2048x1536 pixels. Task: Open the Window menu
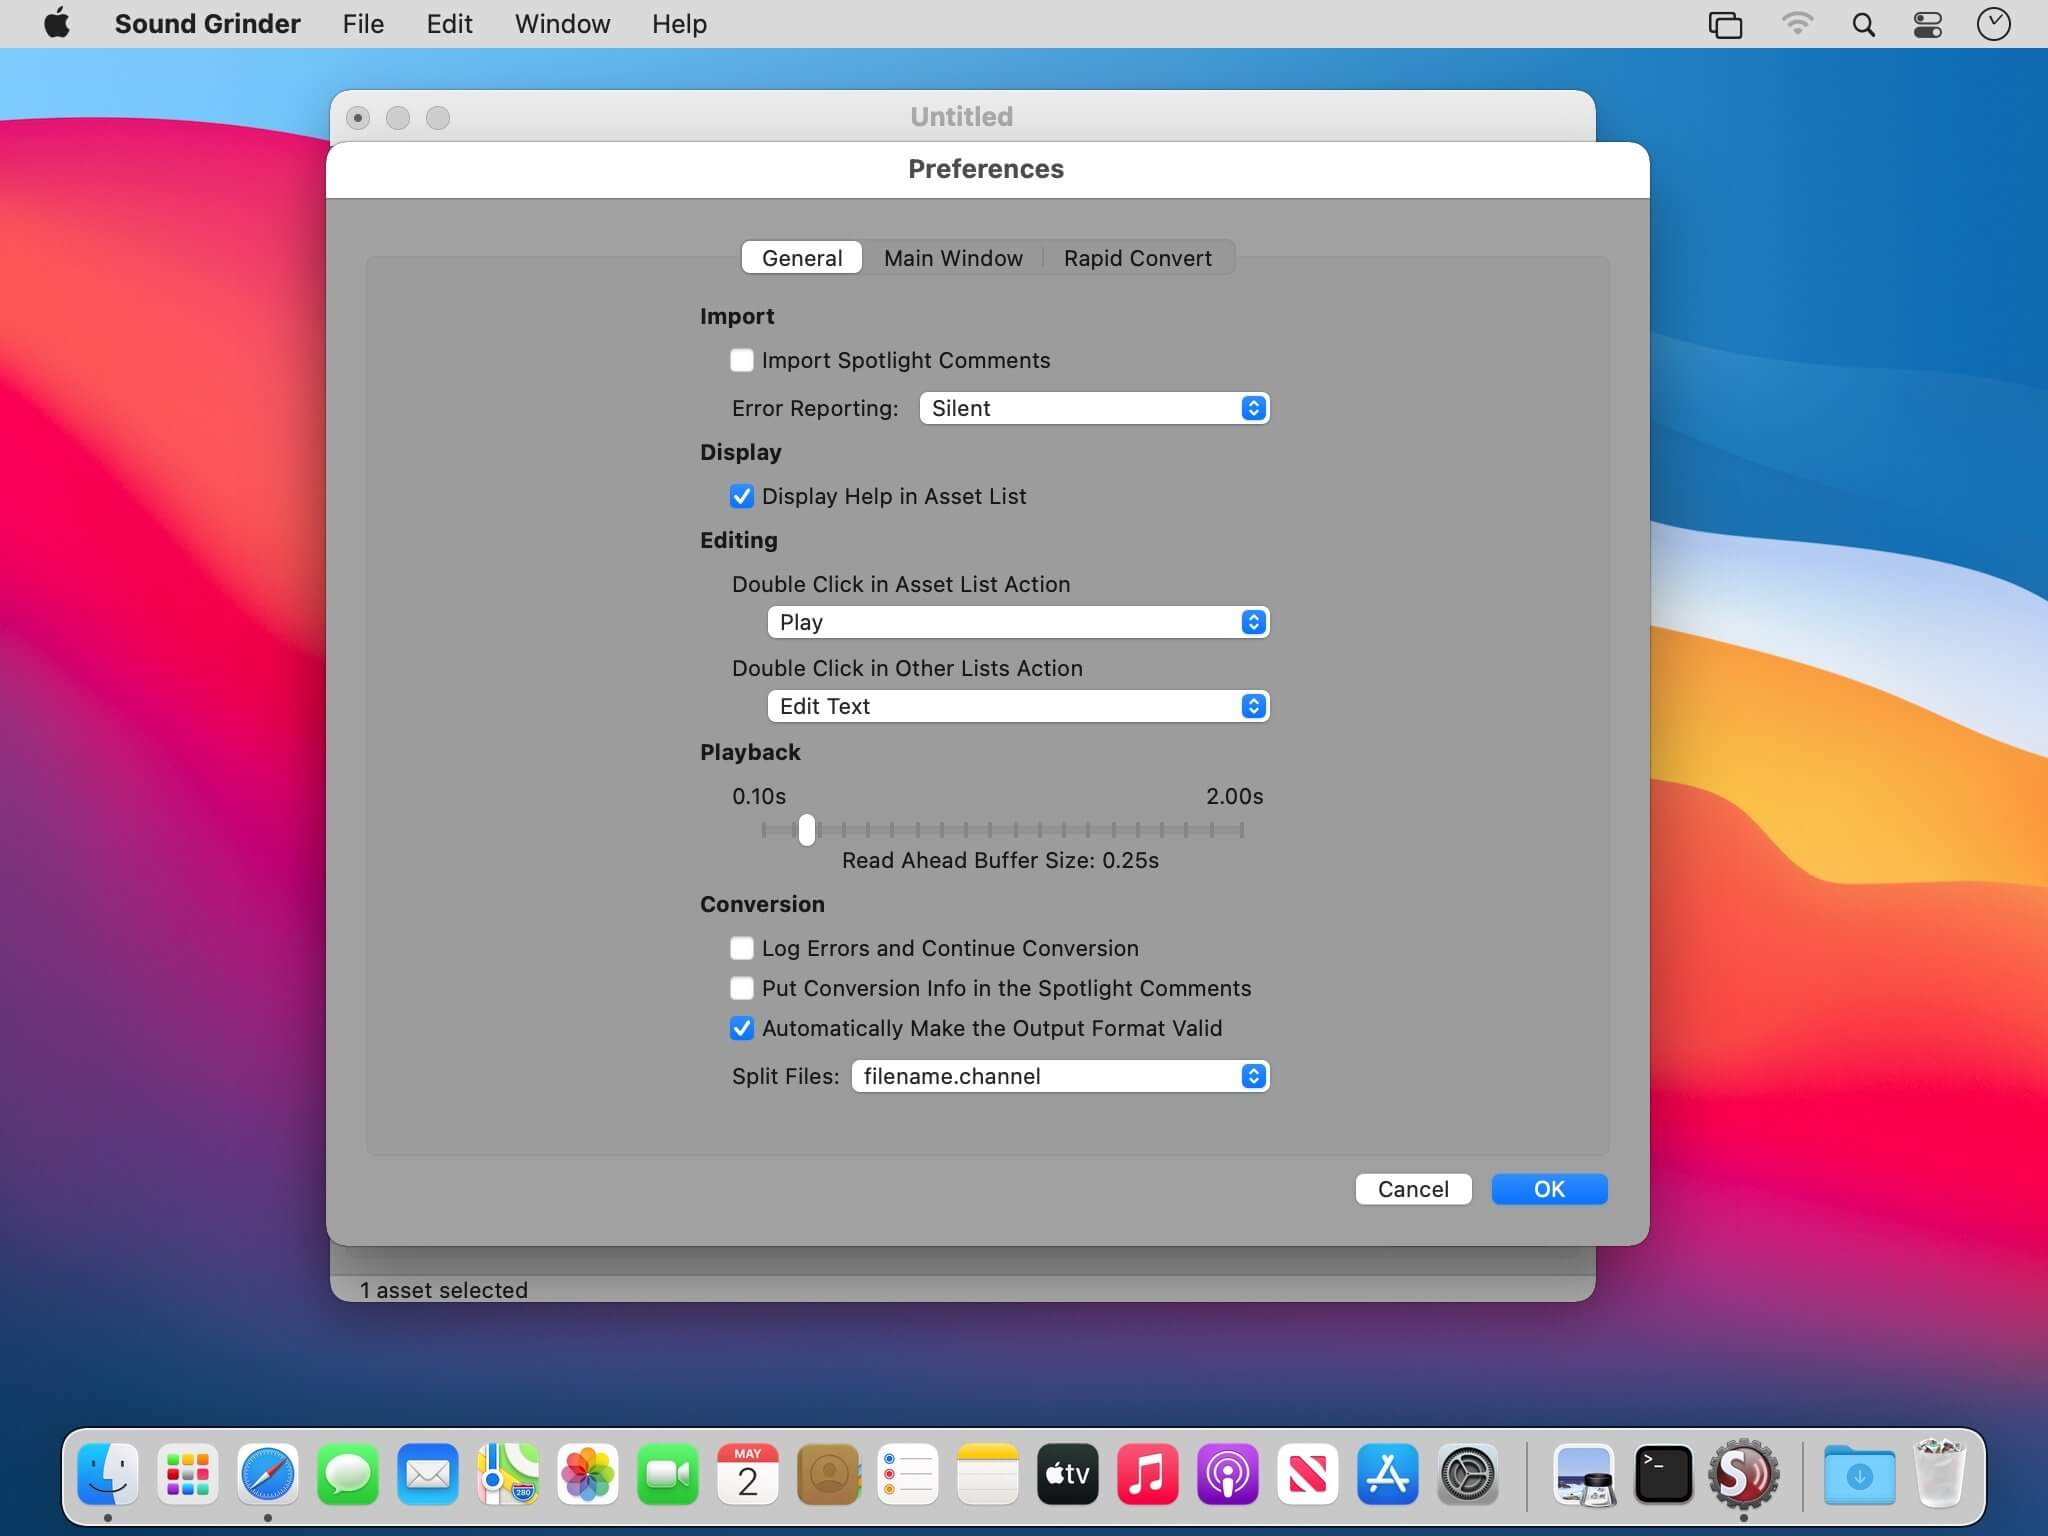click(x=562, y=24)
